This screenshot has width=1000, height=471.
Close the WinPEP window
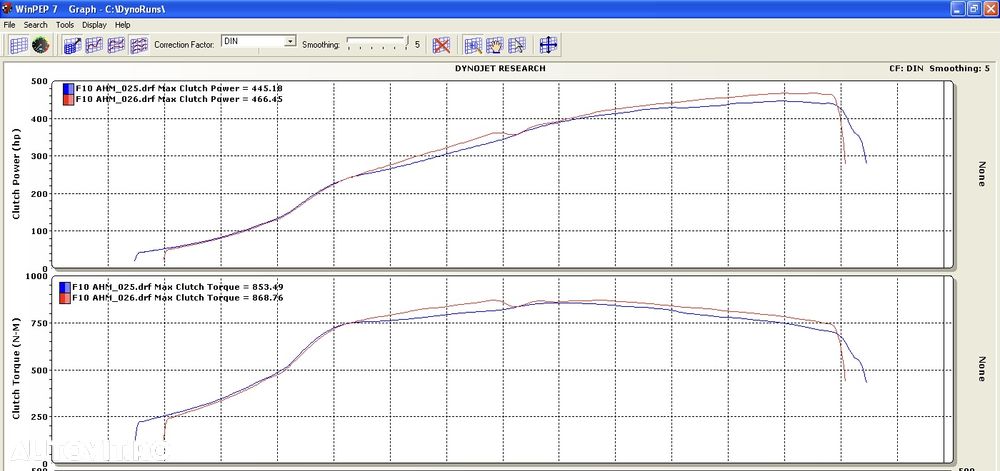tap(990, 9)
